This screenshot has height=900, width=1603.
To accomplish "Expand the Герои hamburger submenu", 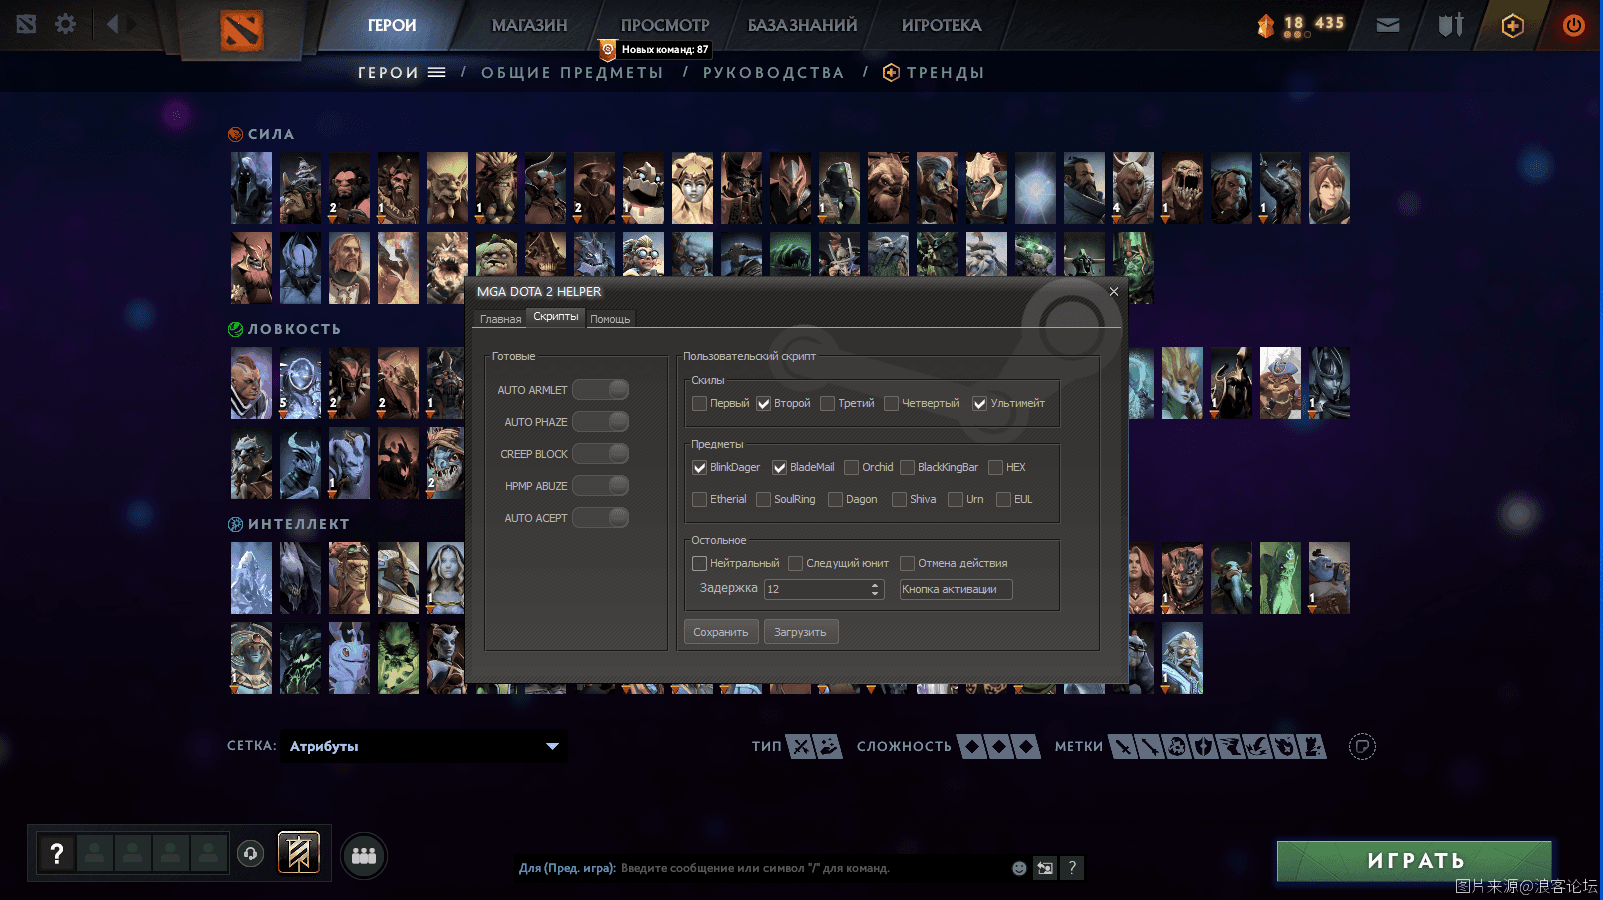I will tap(436, 72).
